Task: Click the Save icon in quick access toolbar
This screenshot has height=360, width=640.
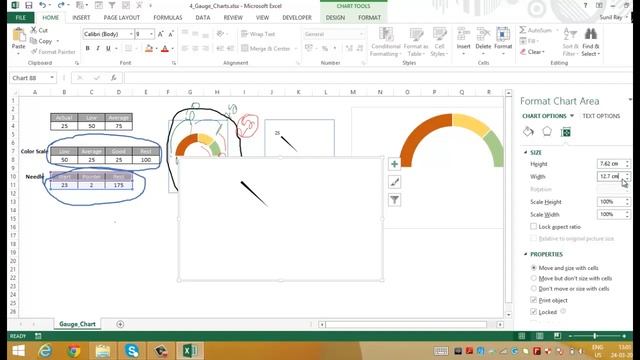Action: (29, 6)
